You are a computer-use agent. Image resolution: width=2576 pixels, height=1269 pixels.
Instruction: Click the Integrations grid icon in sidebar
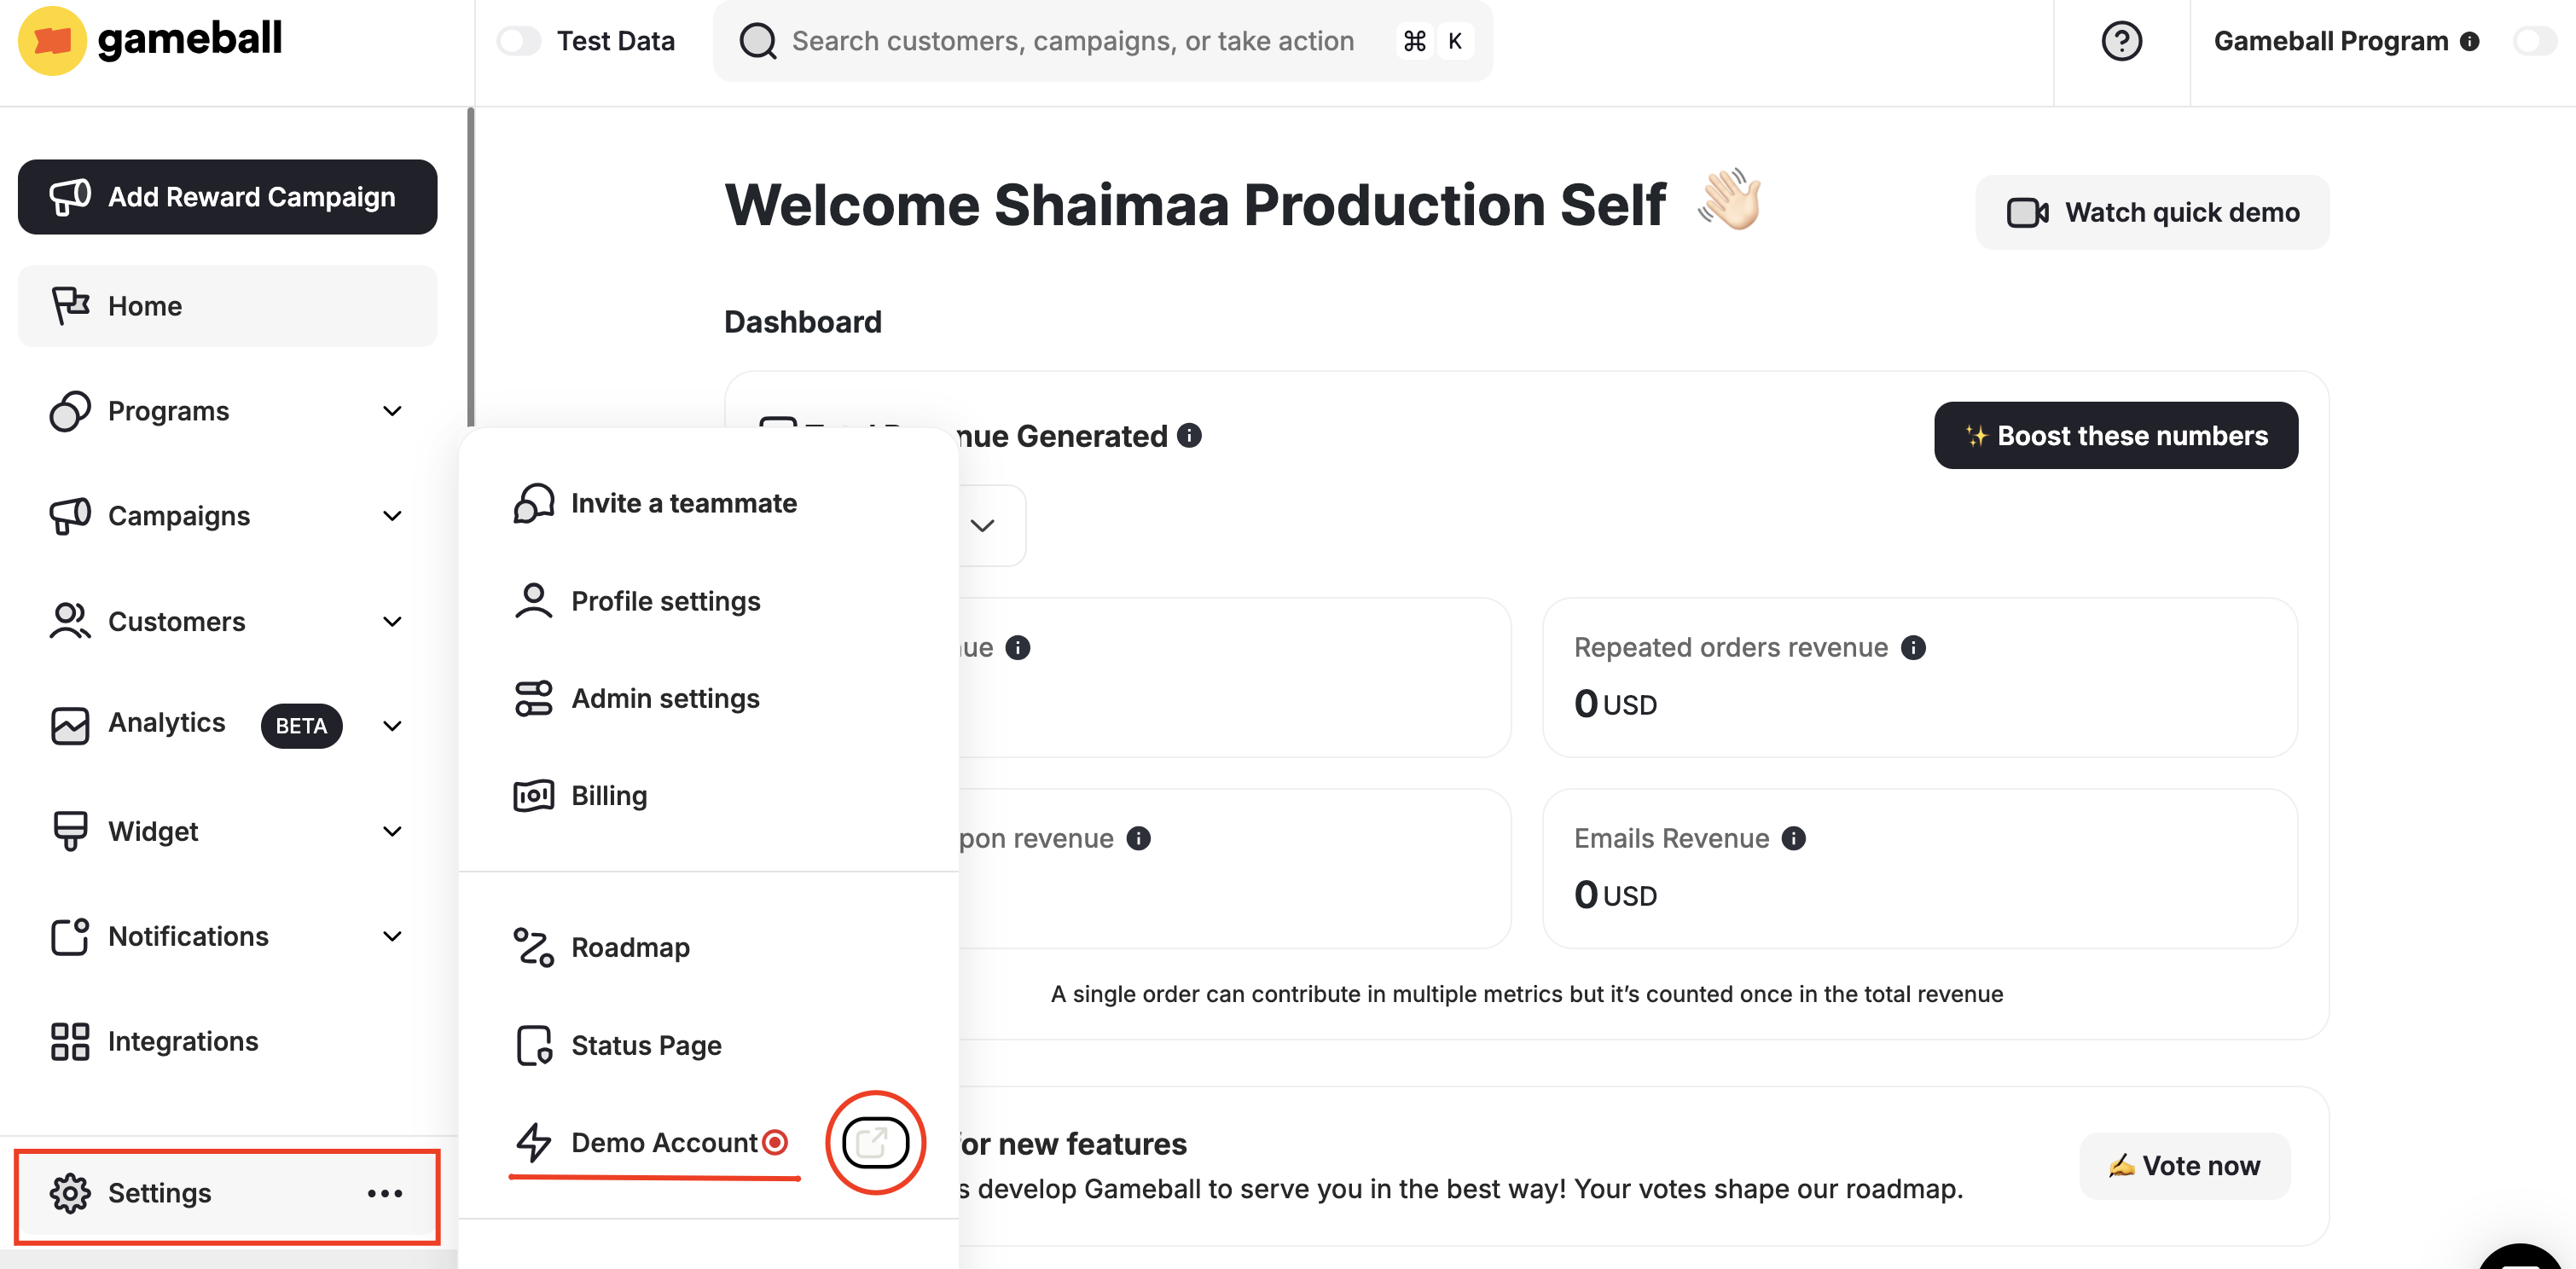pos(70,1041)
